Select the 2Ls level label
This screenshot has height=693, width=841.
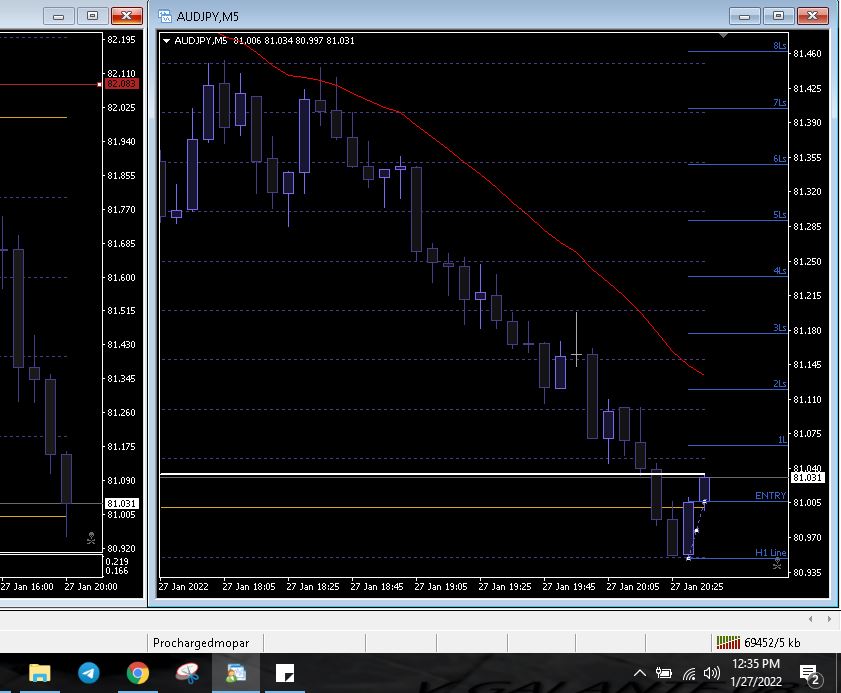tap(780, 384)
